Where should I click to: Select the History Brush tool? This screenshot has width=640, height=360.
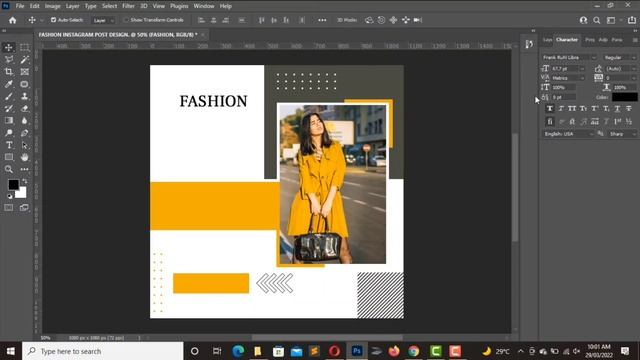pos(9,109)
